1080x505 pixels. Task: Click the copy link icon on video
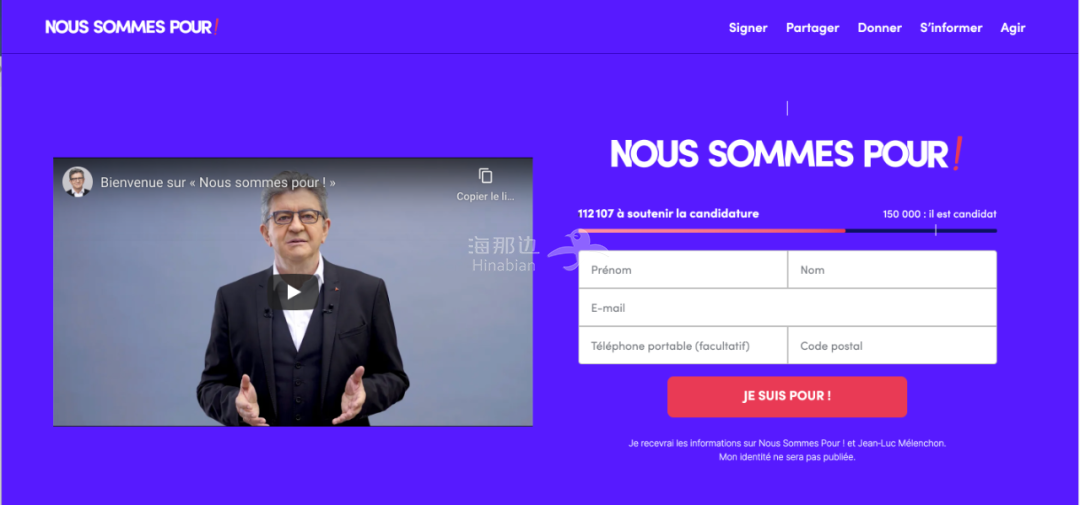click(x=486, y=176)
